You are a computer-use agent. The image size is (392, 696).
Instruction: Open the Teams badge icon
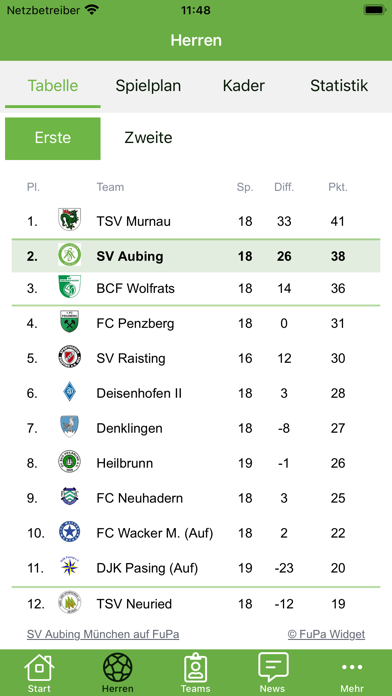(196, 667)
